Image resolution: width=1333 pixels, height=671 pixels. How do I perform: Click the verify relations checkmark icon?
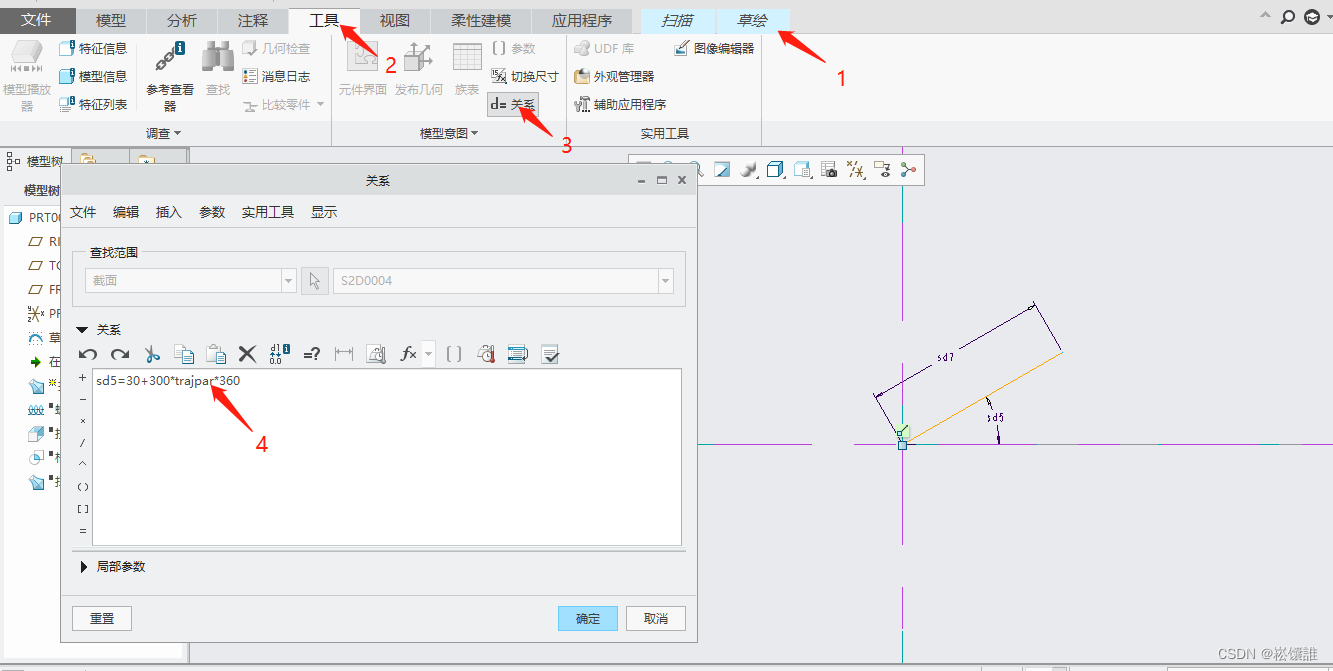(549, 354)
